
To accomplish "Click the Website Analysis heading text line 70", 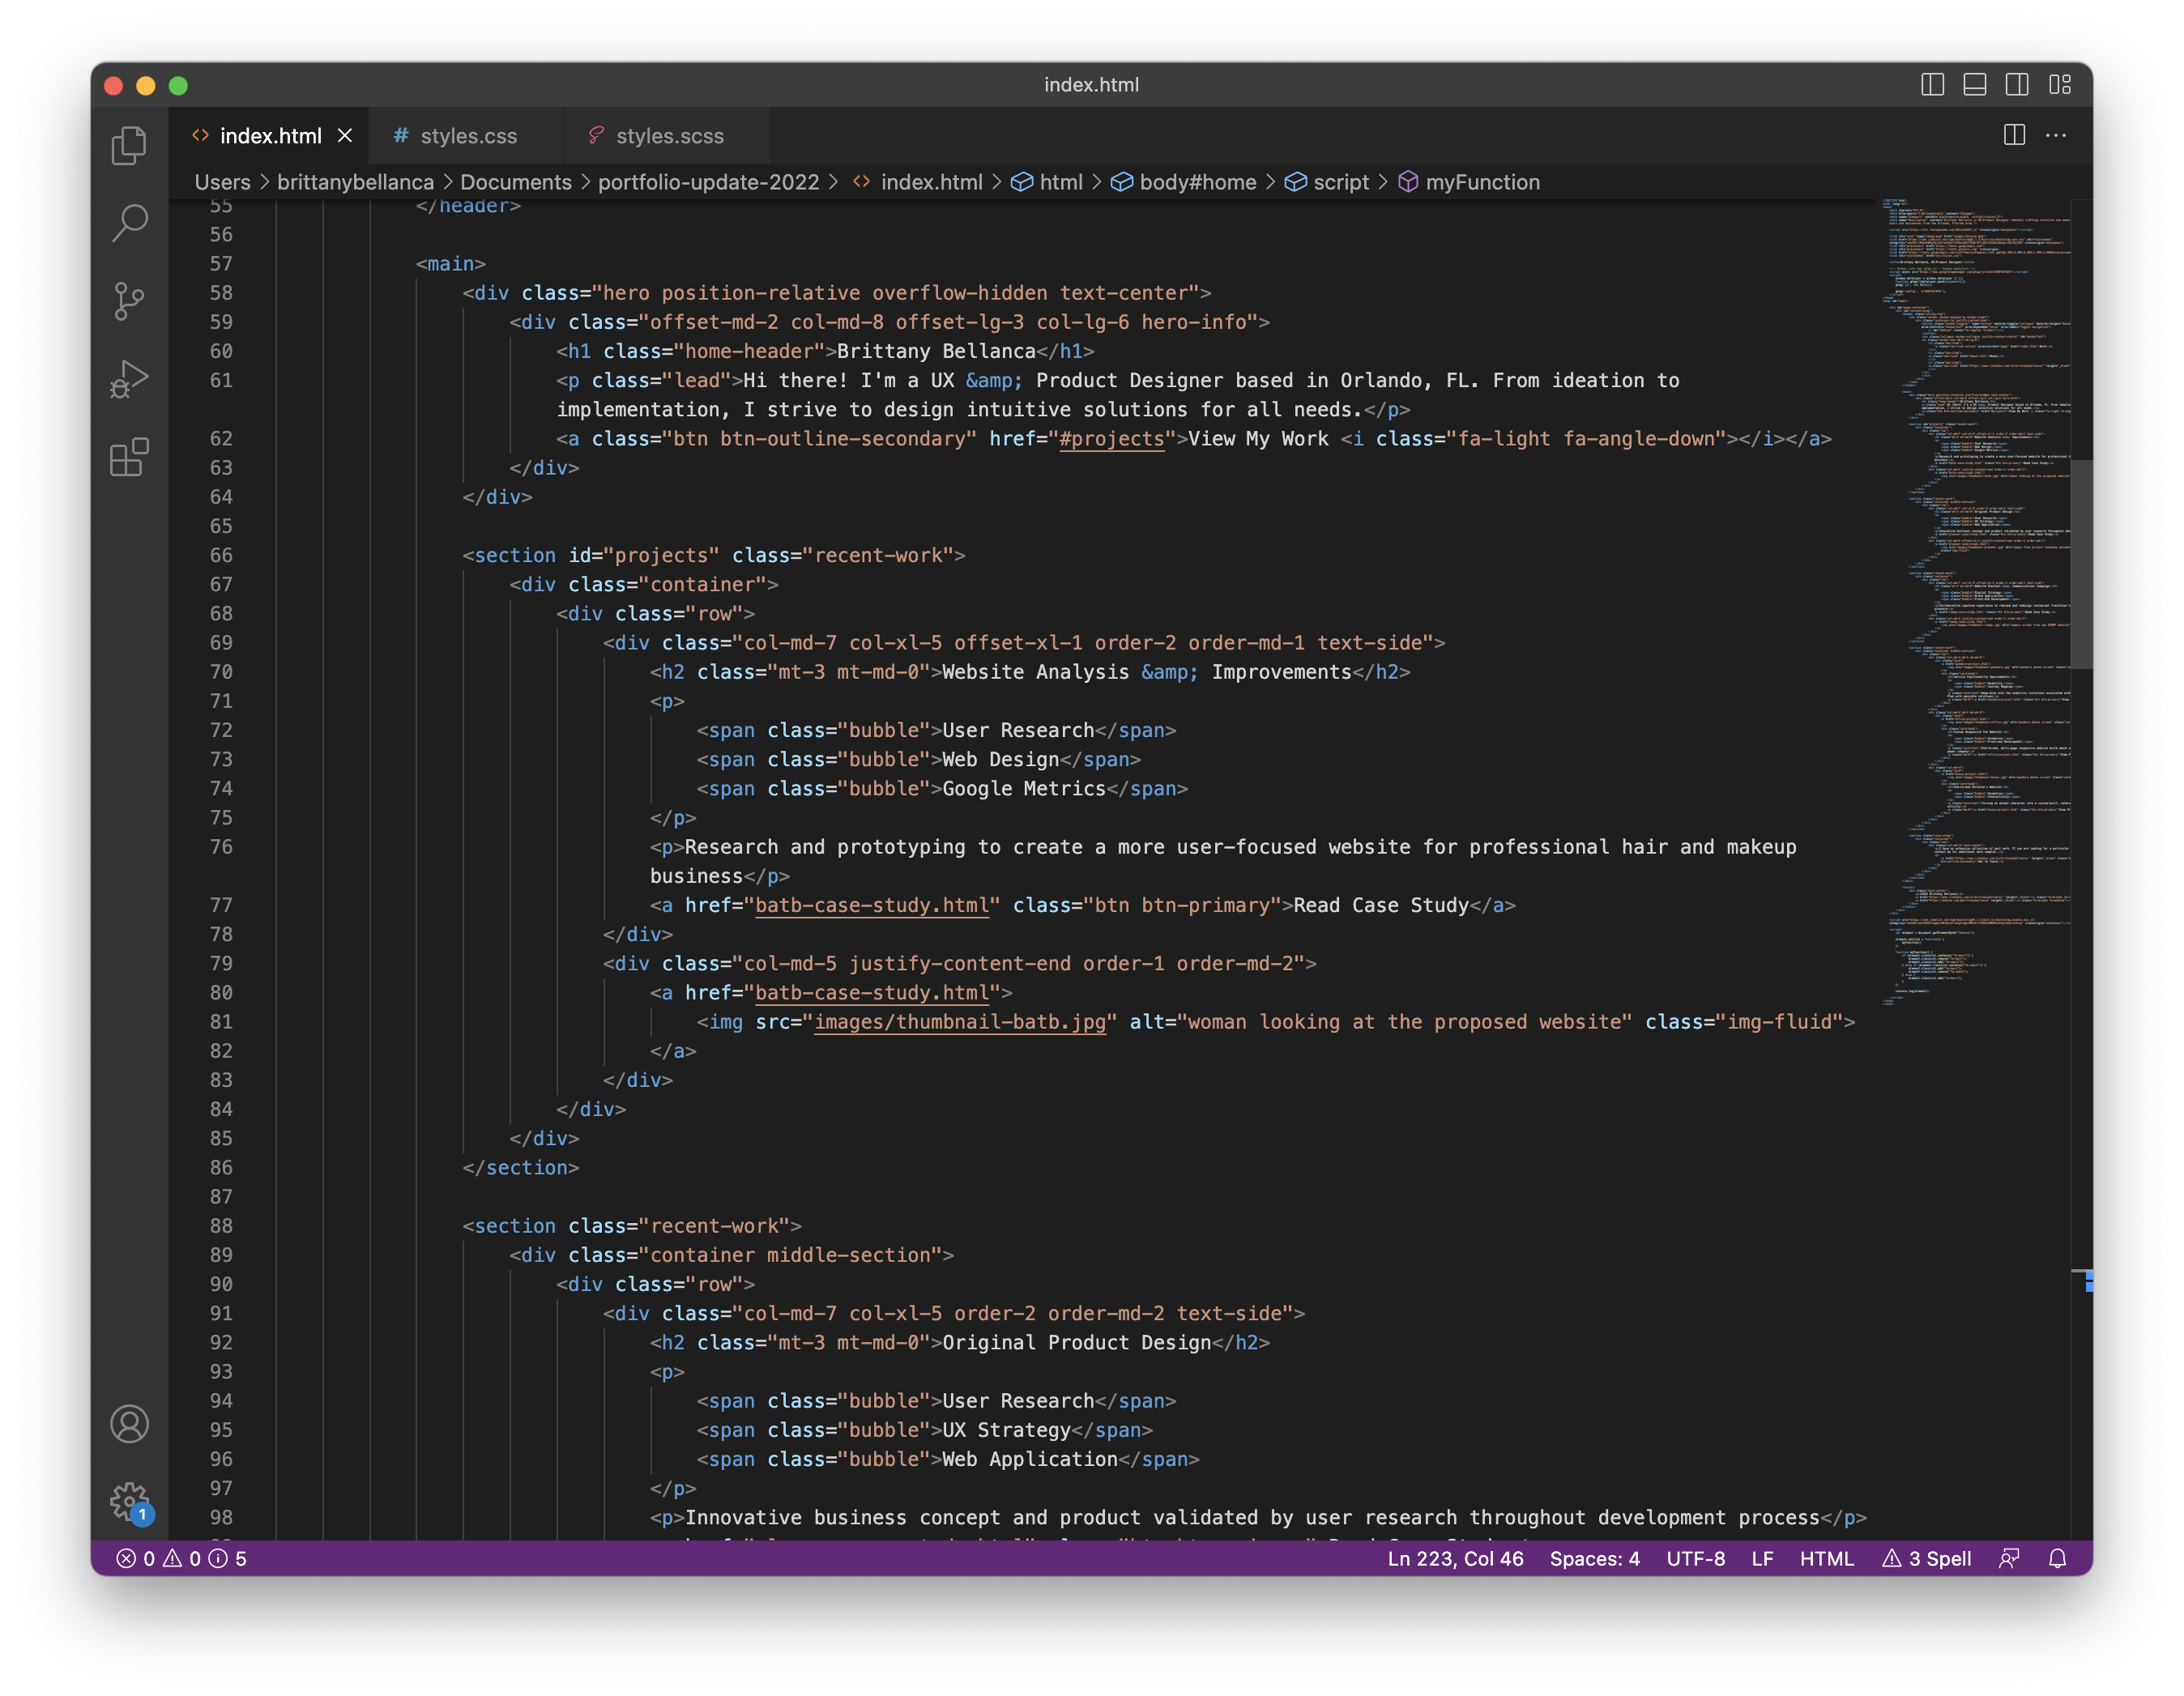I will [1147, 672].
